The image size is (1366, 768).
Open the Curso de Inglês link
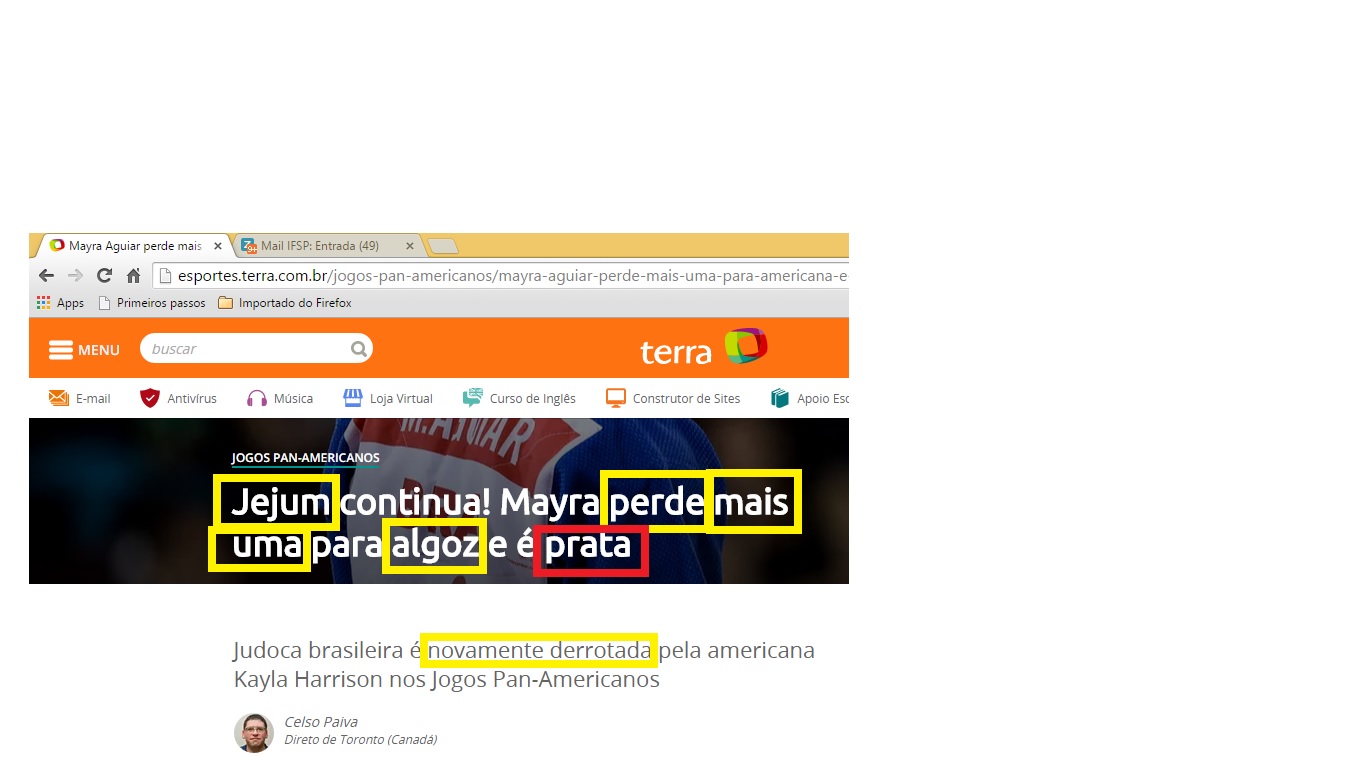click(519, 398)
